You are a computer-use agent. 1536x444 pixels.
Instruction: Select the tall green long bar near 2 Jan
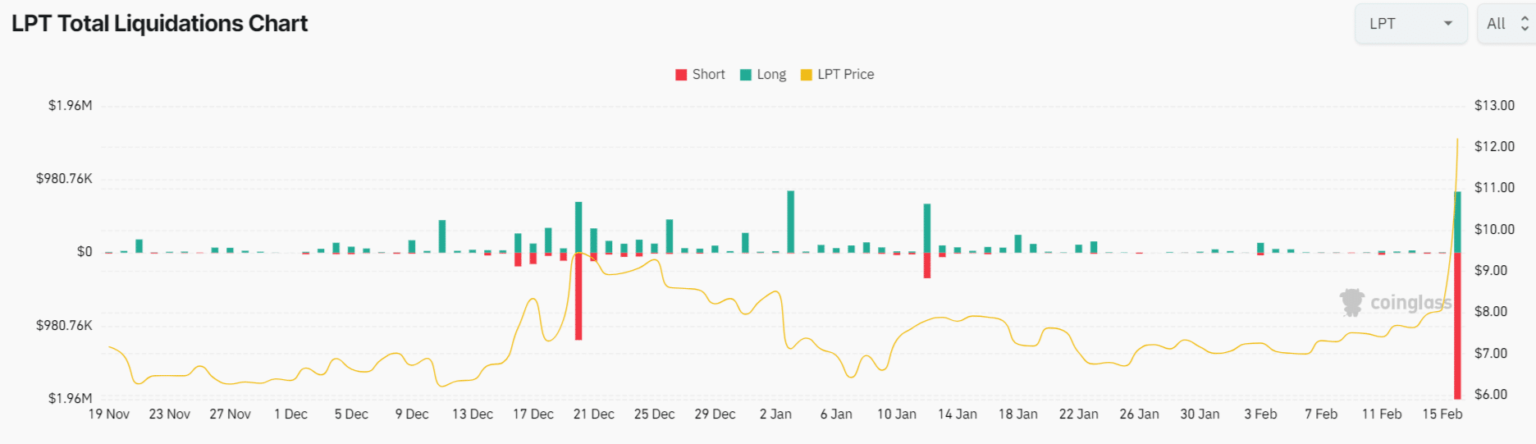pyautogui.click(x=790, y=221)
